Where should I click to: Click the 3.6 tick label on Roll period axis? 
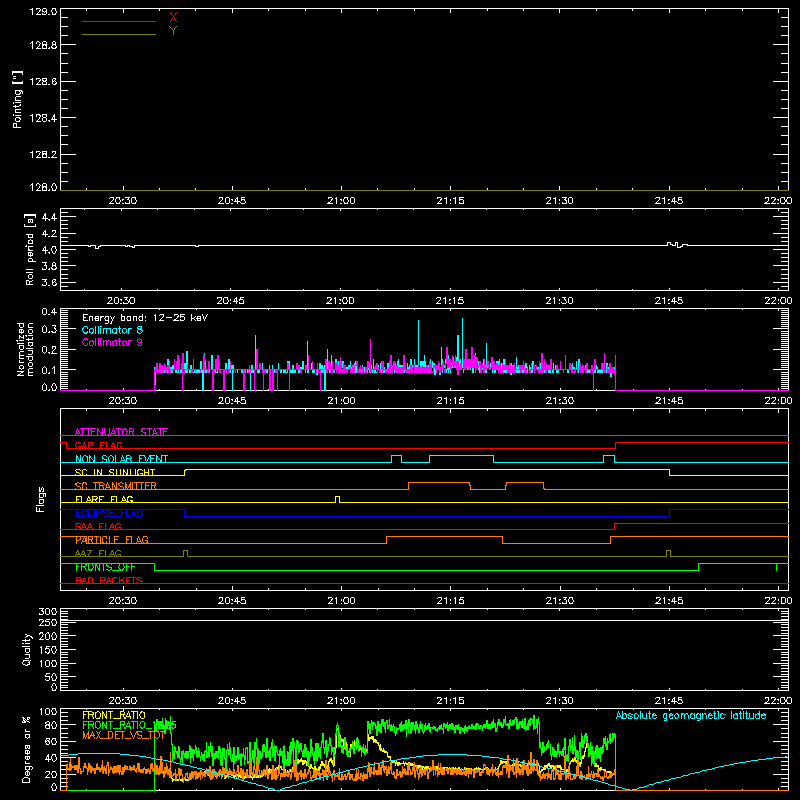(x=49, y=282)
